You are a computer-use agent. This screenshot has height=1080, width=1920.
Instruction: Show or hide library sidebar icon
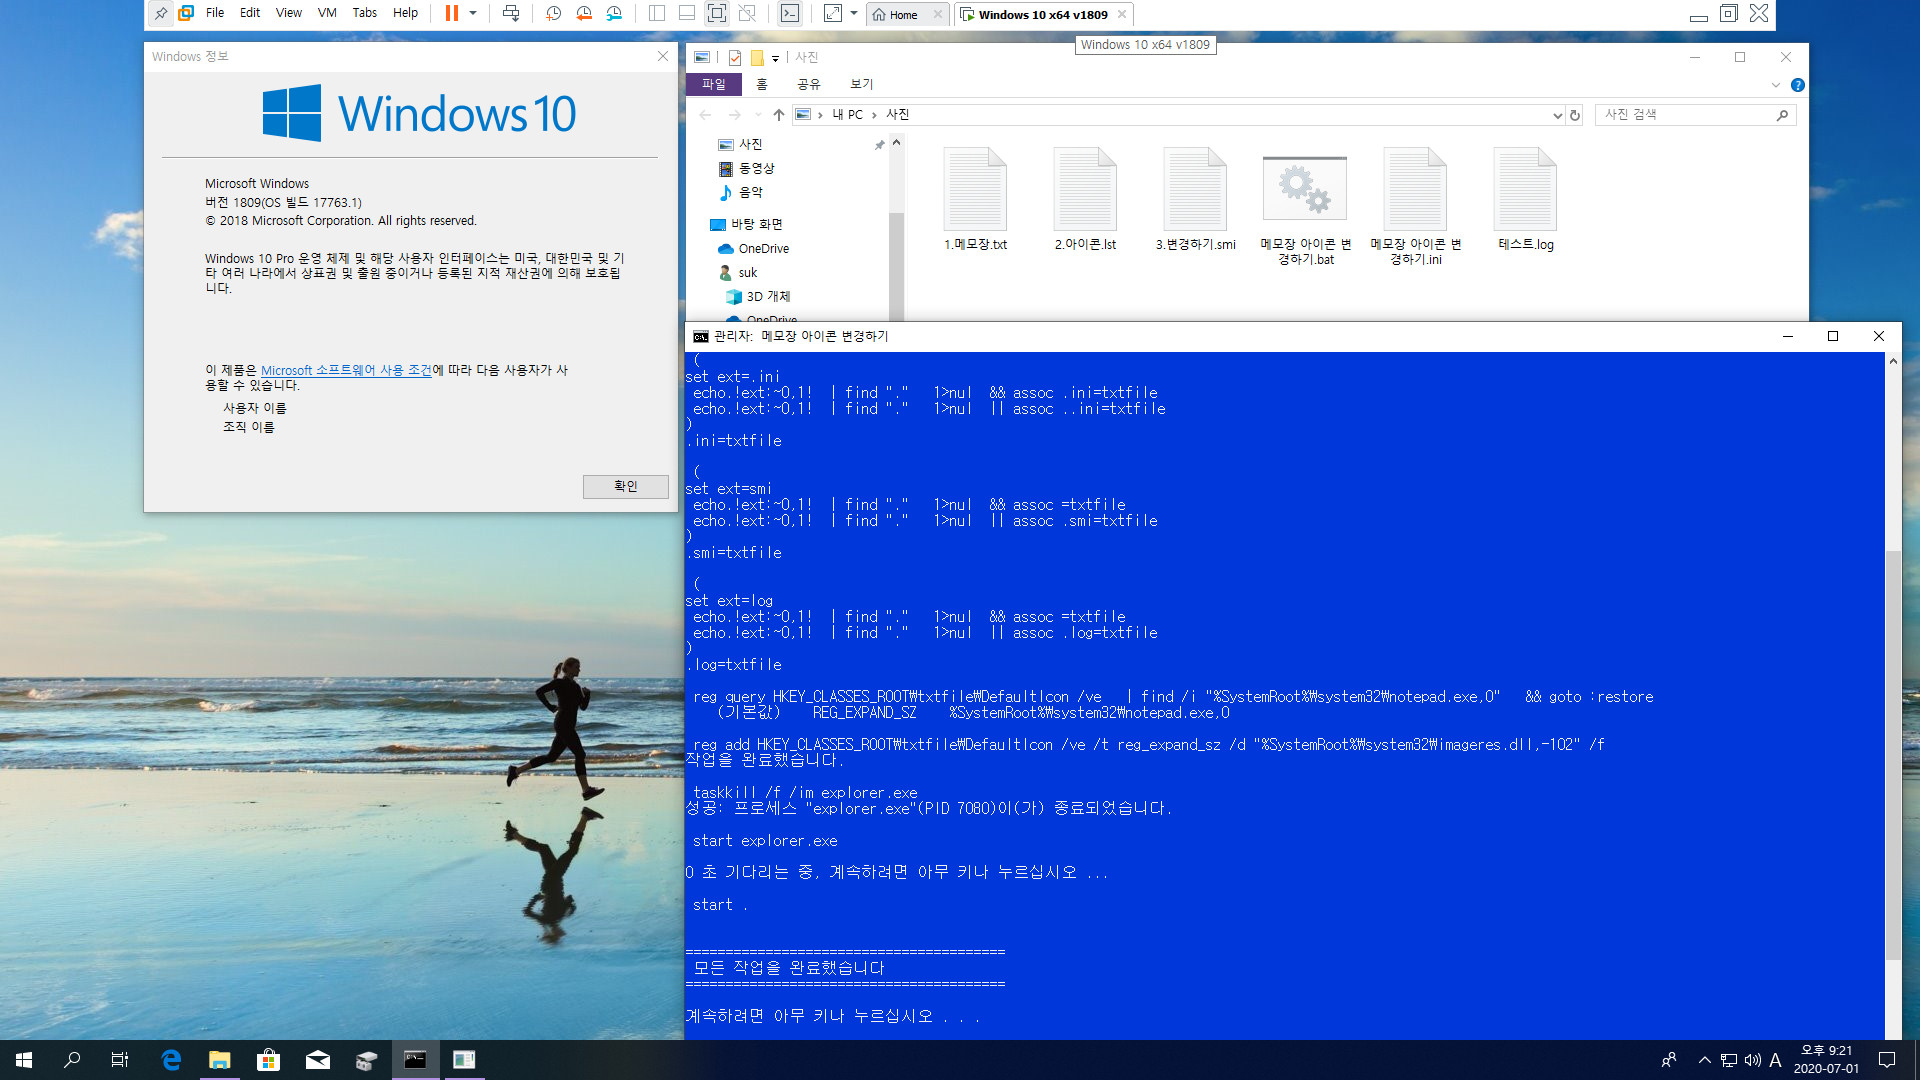(657, 14)
